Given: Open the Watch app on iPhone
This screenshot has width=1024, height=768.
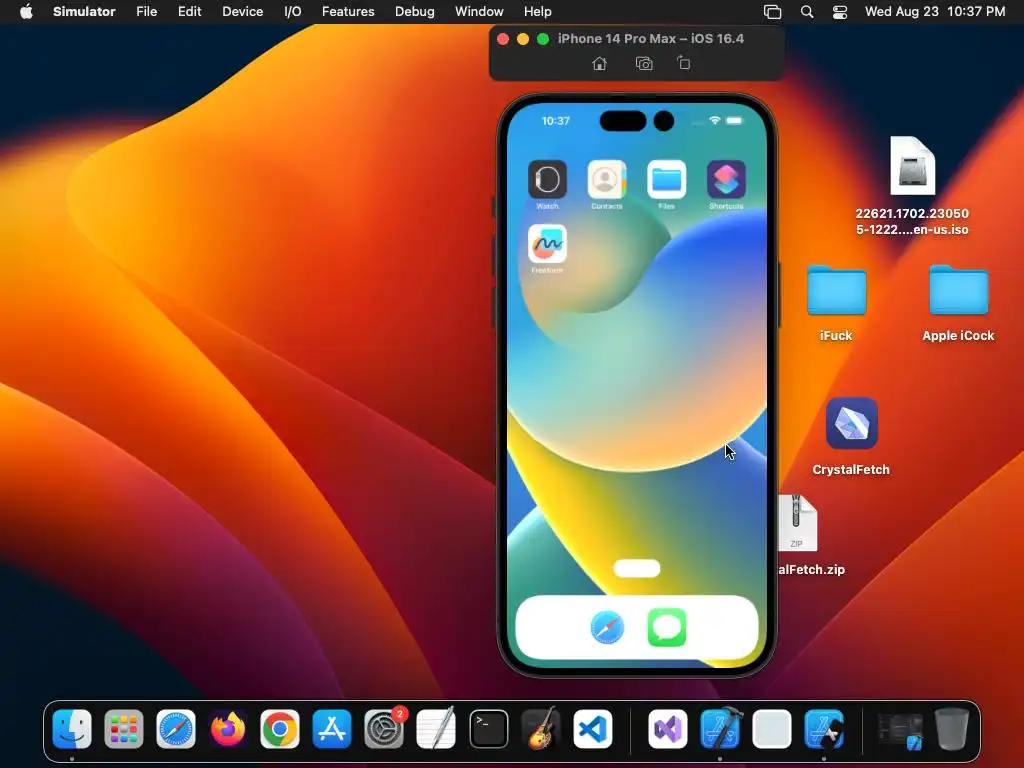Looking at the screenshot, I should pyautogui.click(x=547, y=180).
